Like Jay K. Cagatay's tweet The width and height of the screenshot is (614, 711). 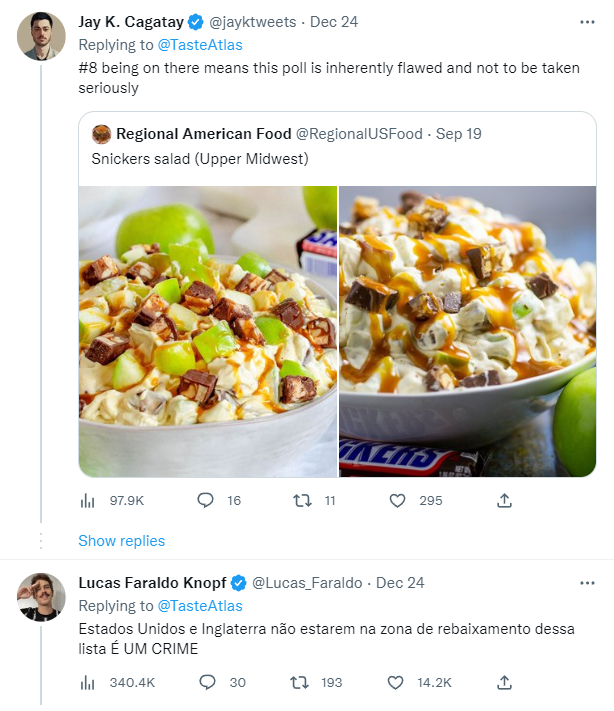[x=397, y=500]
